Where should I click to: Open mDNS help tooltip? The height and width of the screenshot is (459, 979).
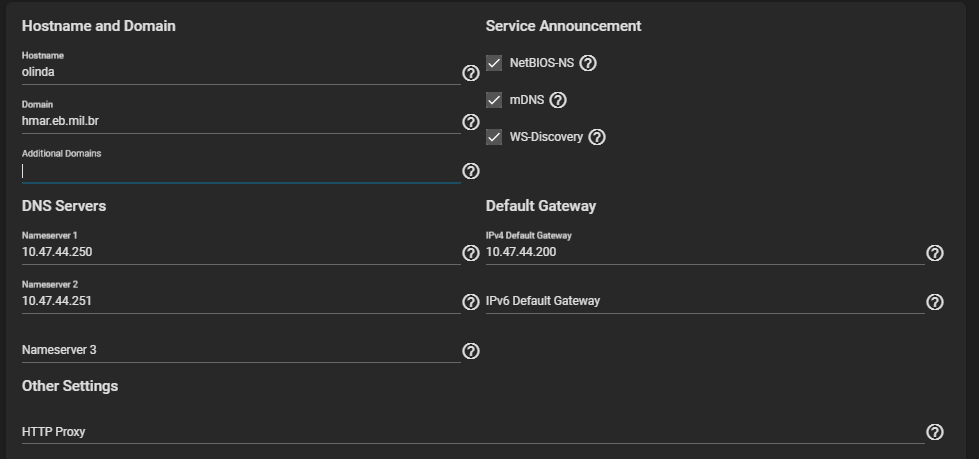pyautogui.click(x=558, y=100)
